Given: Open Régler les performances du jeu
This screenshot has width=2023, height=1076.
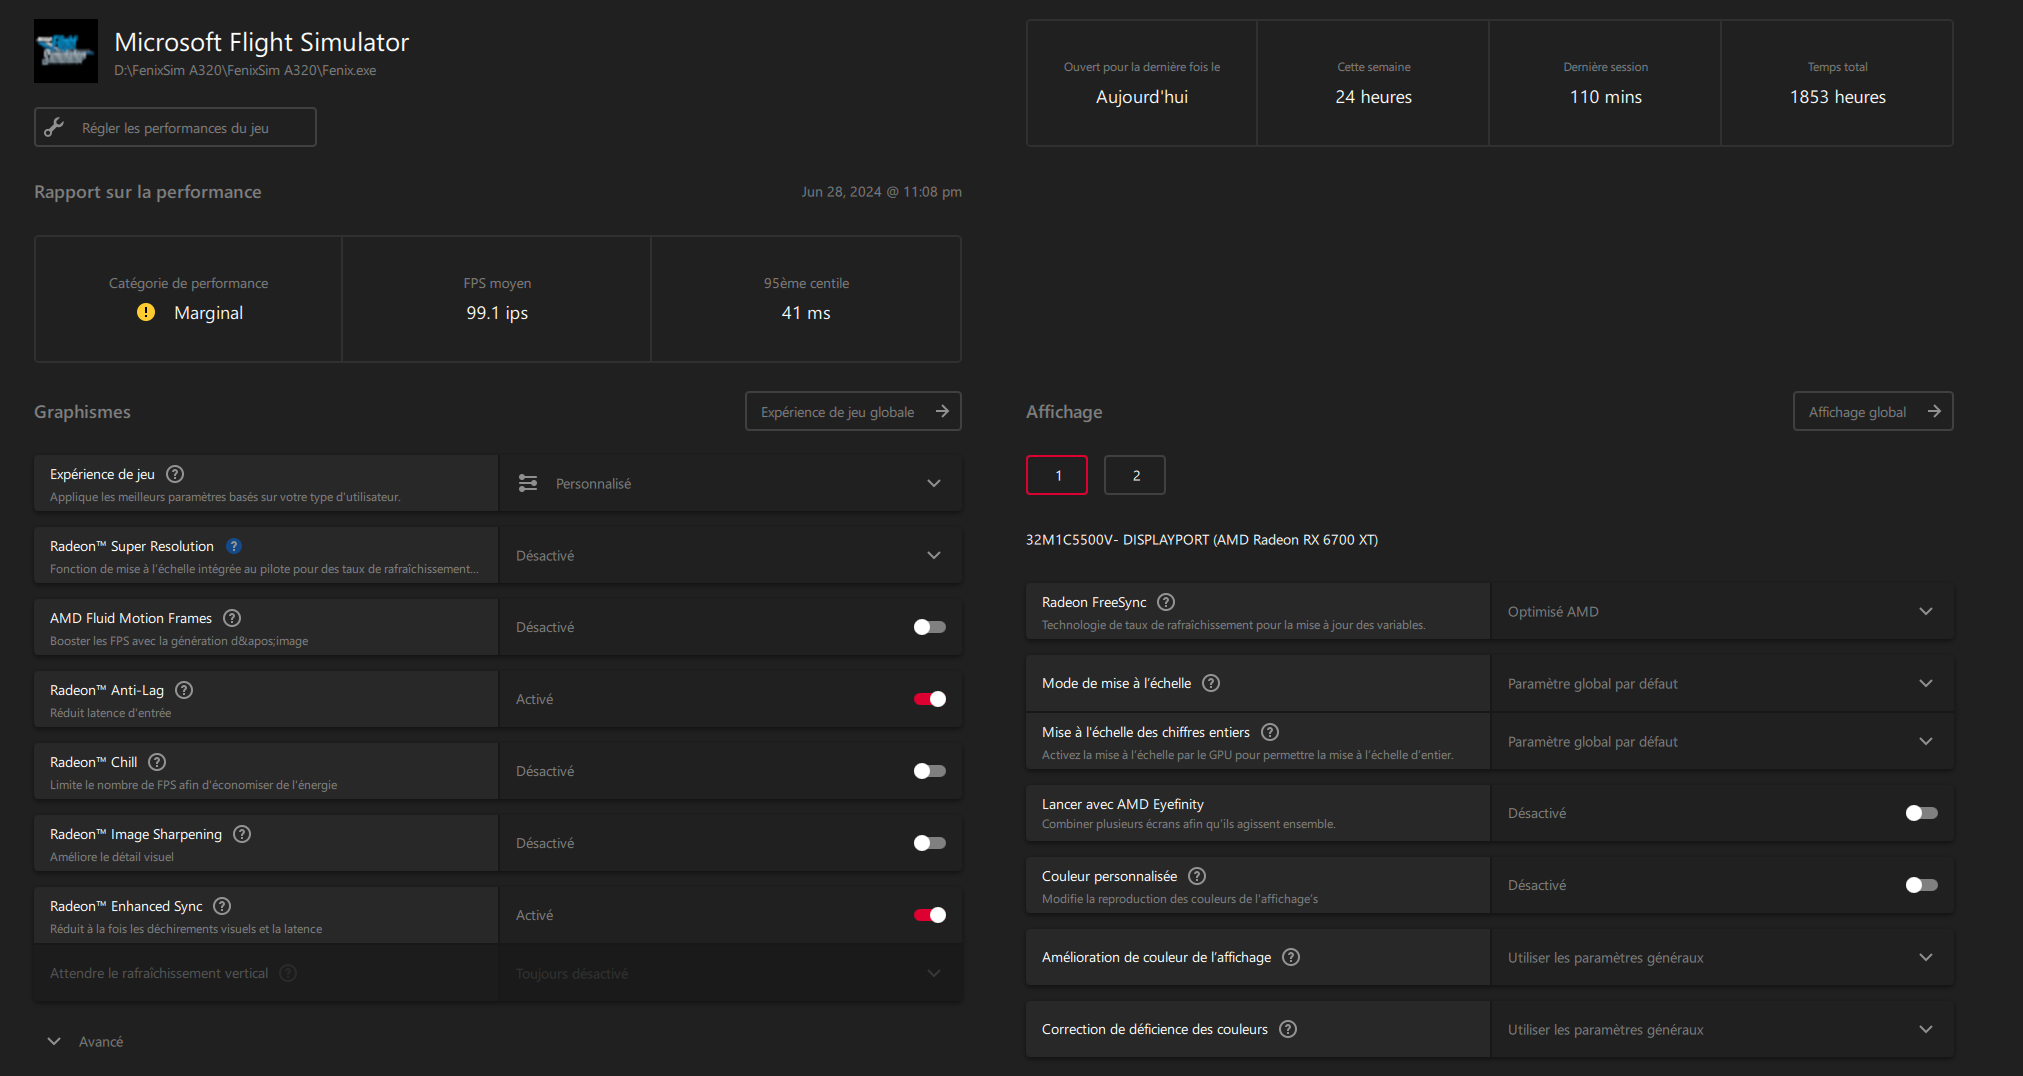Looking at the screenshot, I should point(175,127).
